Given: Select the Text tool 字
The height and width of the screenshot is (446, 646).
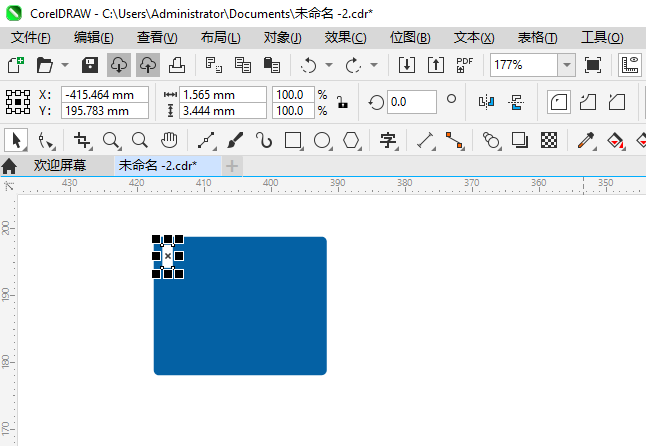Looking at the screenshot, I should [x=388, y=140].
